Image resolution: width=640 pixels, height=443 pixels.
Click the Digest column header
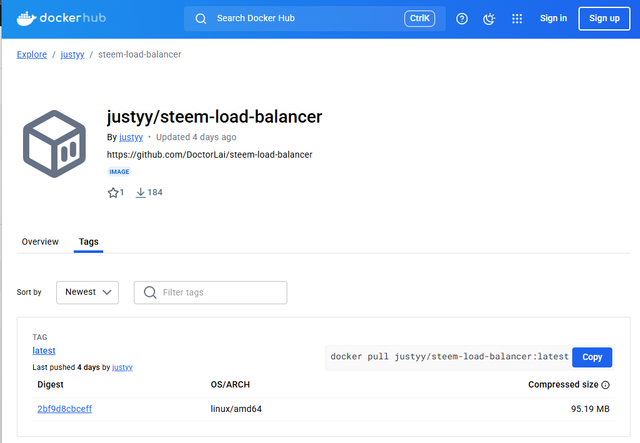click(50, 385)
